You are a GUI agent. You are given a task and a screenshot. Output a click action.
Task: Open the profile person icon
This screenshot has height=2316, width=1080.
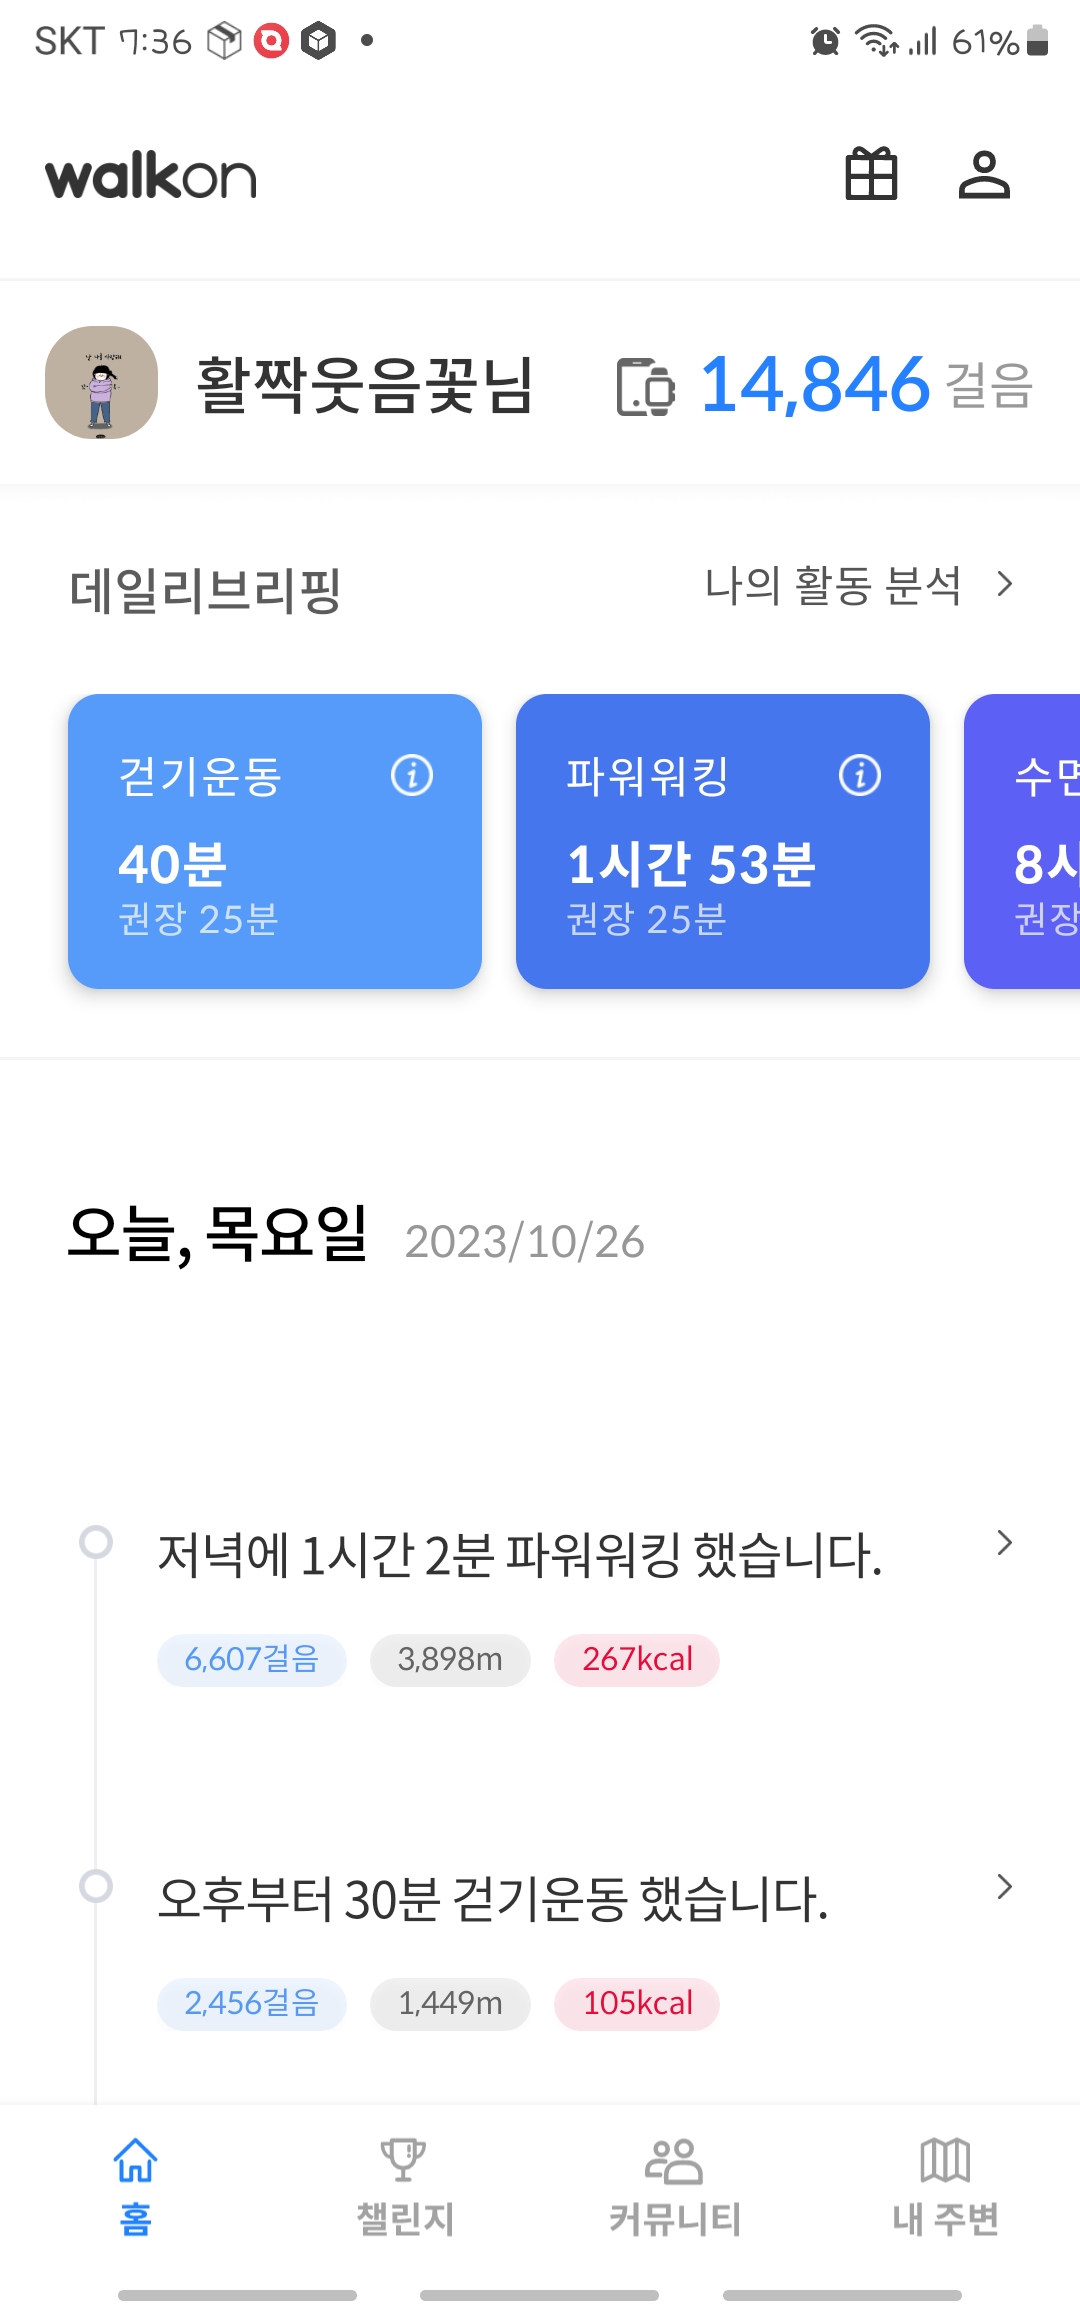(984, 175)
